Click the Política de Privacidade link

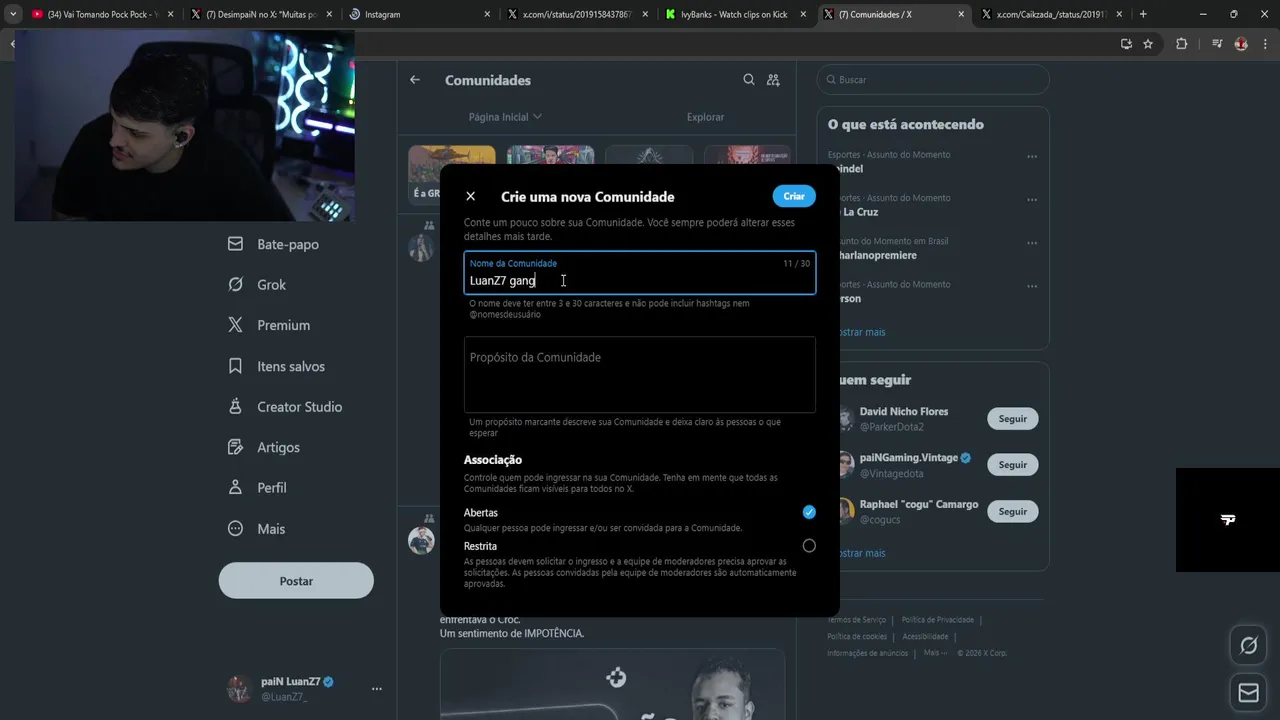tap(937, 620)
